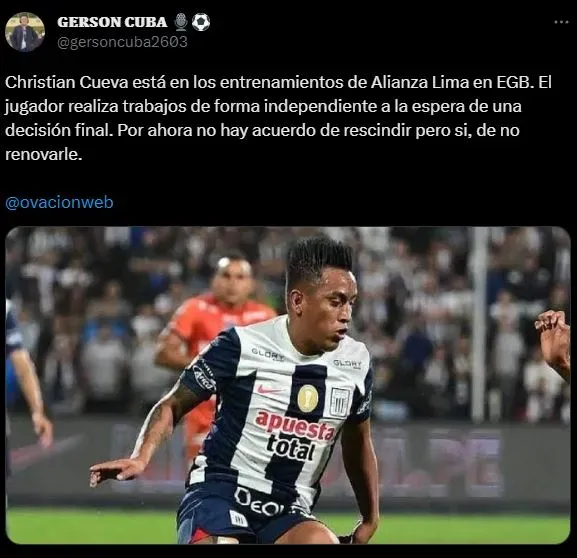
Task: Click Gerson Cuba's profile avatar
Action: 25,32
